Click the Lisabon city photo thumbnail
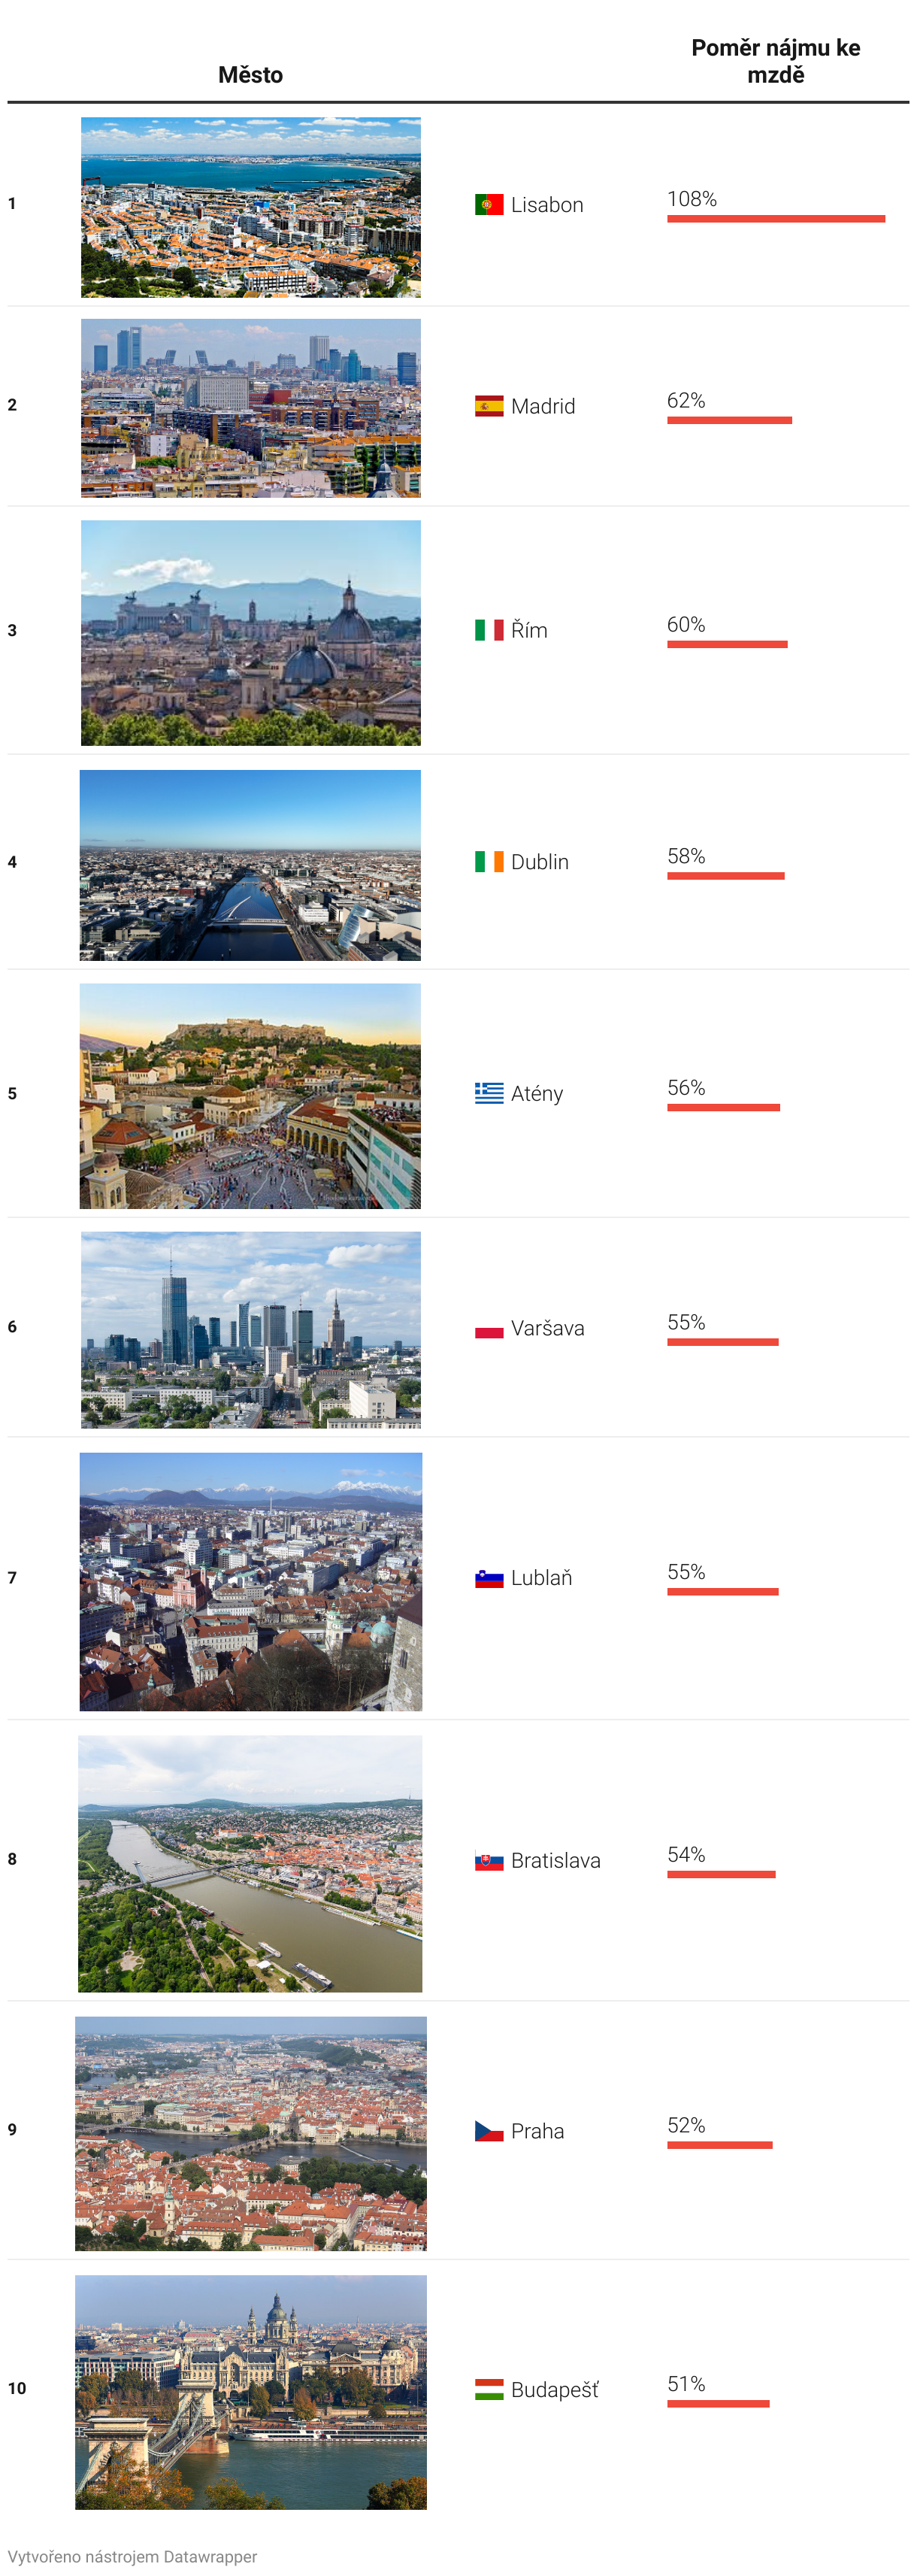The width and height of the screenshot is (917, 2576). (x=250, y=207)
